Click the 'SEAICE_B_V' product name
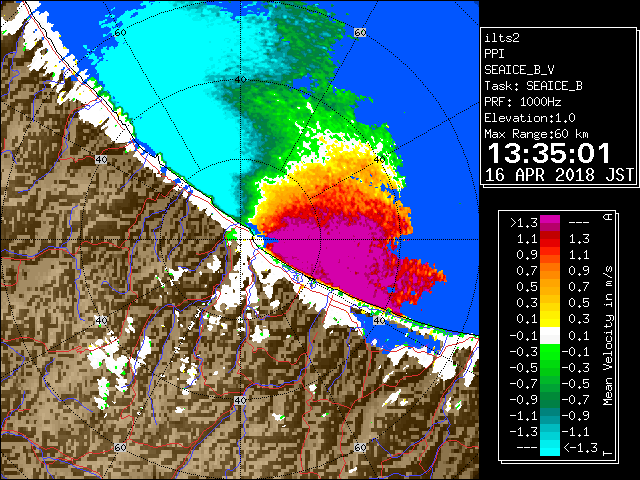640x480 pixels. (x=519, y=70)
